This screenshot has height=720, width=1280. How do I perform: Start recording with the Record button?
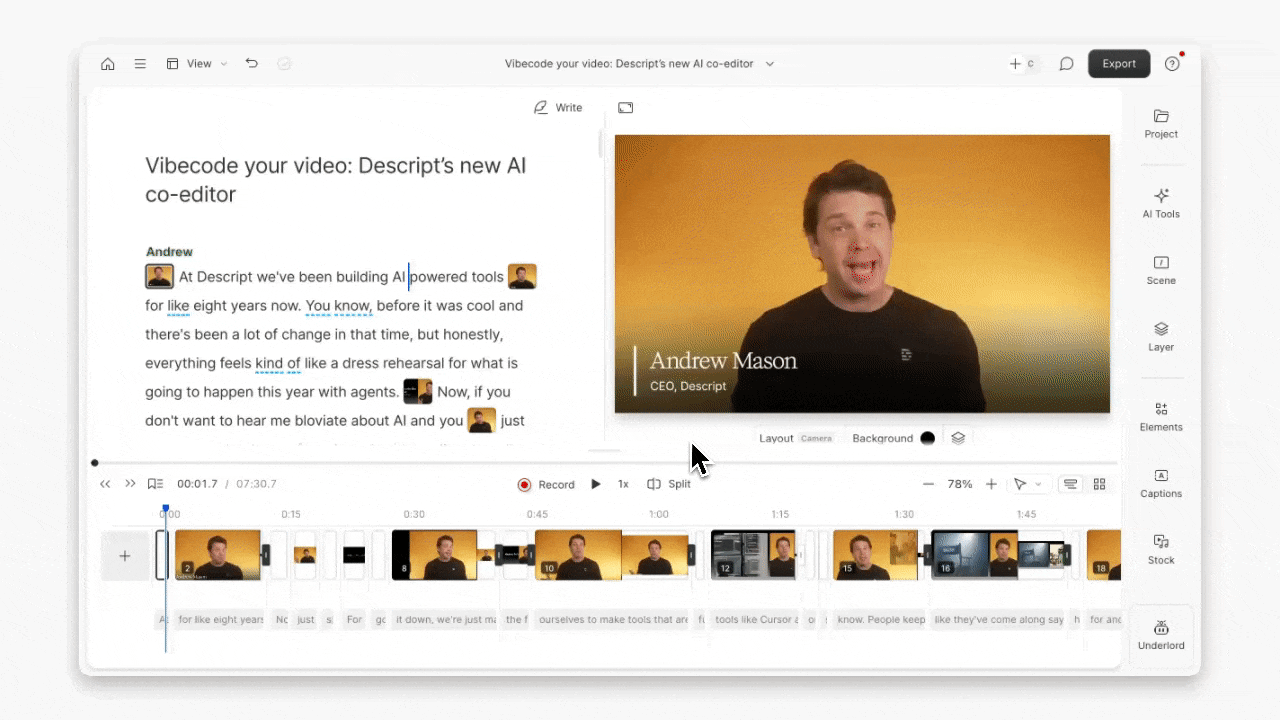tap(546, 485)
